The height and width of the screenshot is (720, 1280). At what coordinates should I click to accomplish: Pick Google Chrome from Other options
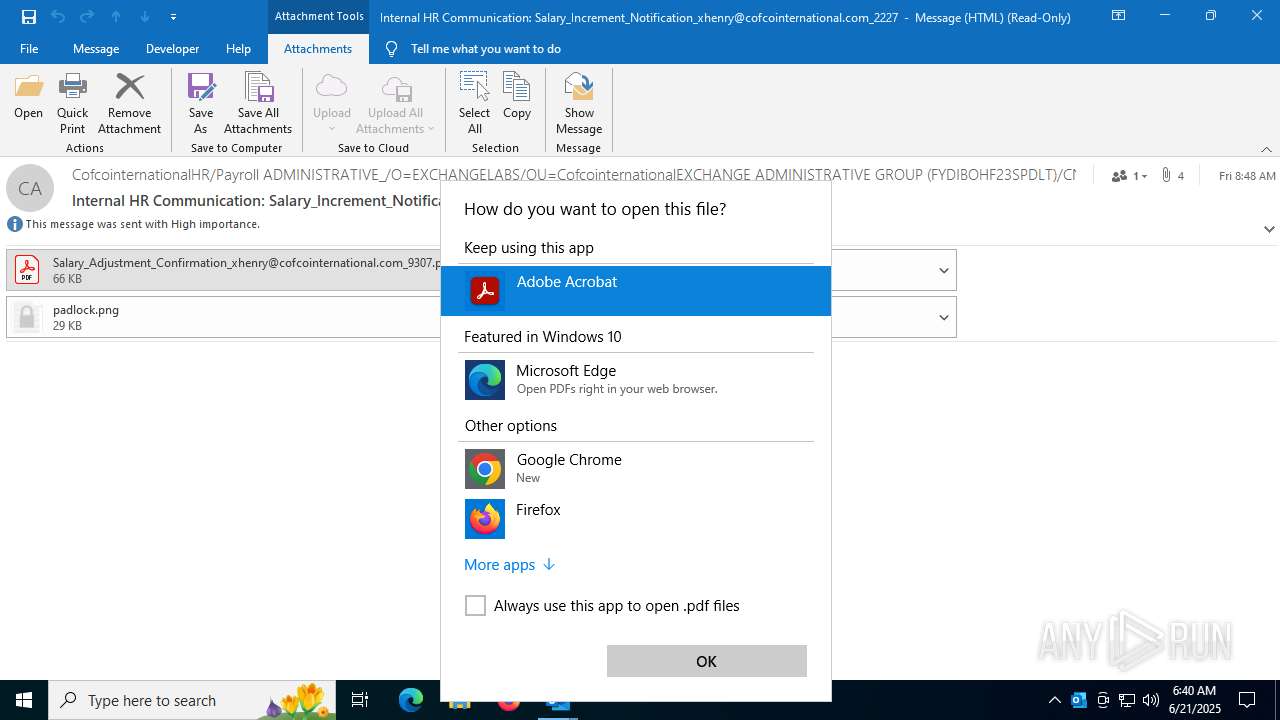(636, 468)
